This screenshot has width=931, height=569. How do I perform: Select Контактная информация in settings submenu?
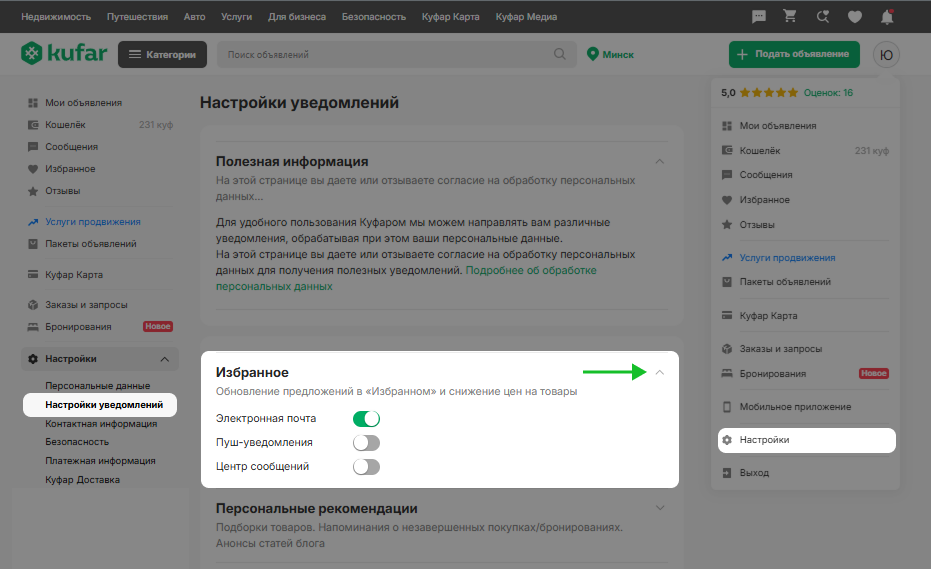point(101,423)
